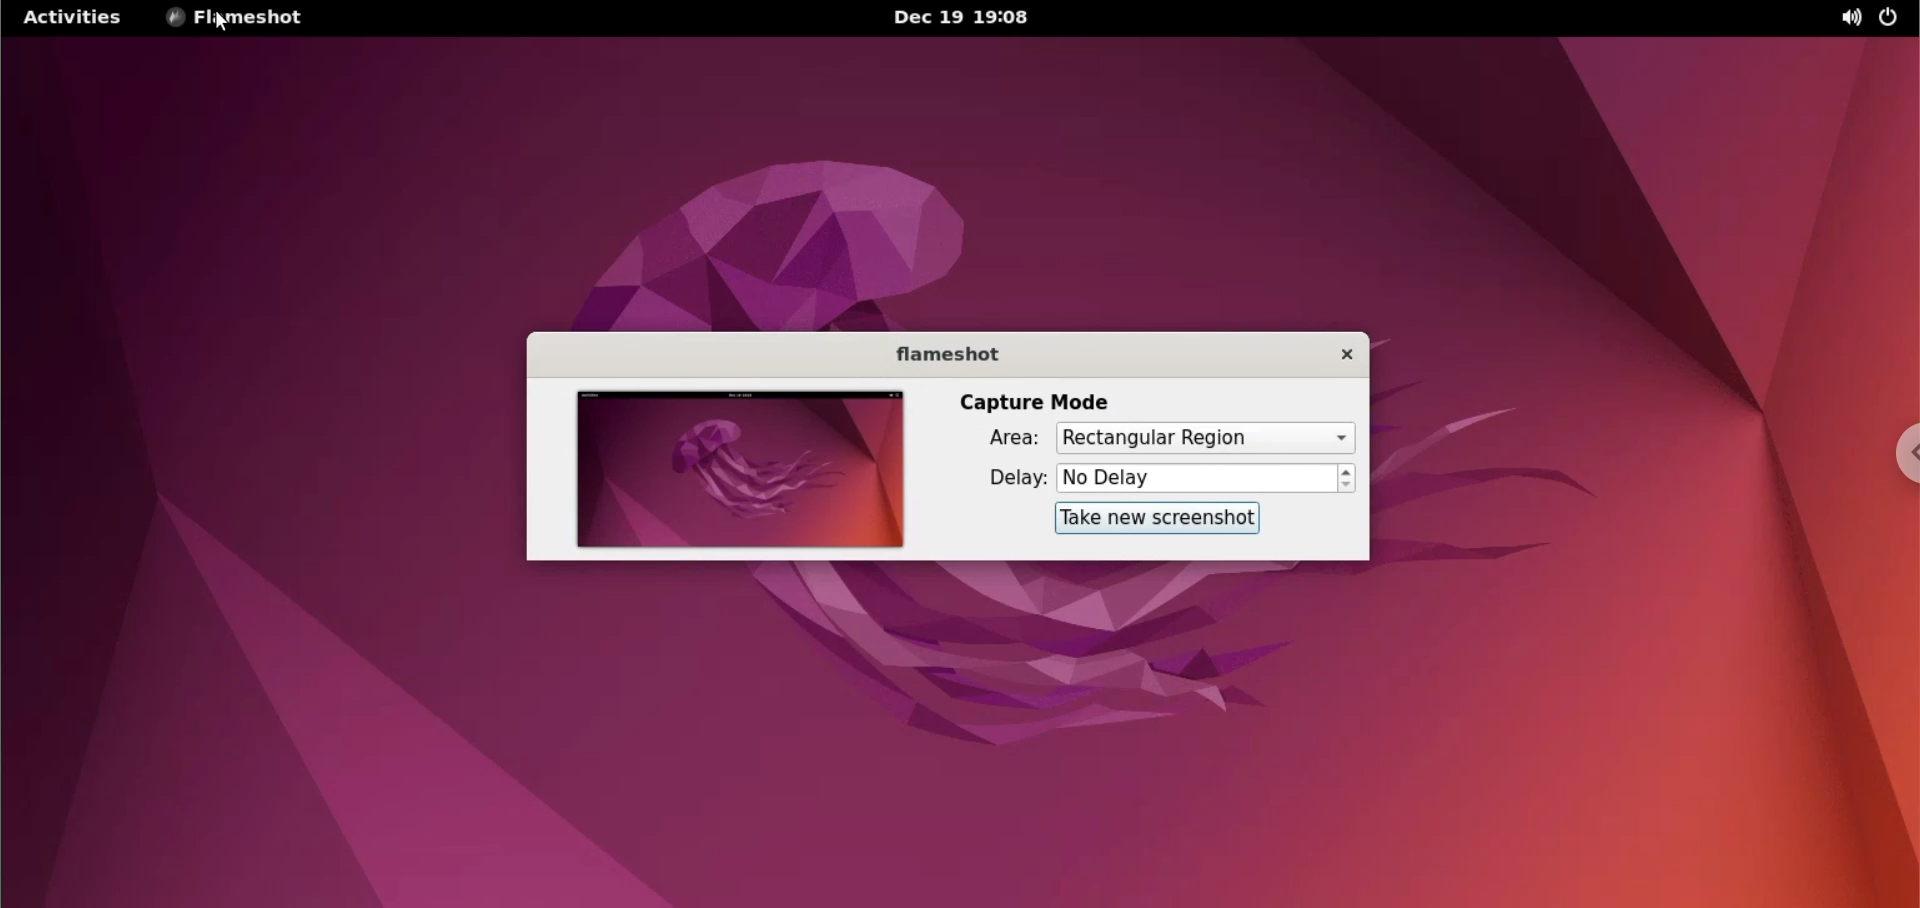Focus the No Delay input field
The height and width of the screenshot is (908, 1920).
tap(1195, 479)
